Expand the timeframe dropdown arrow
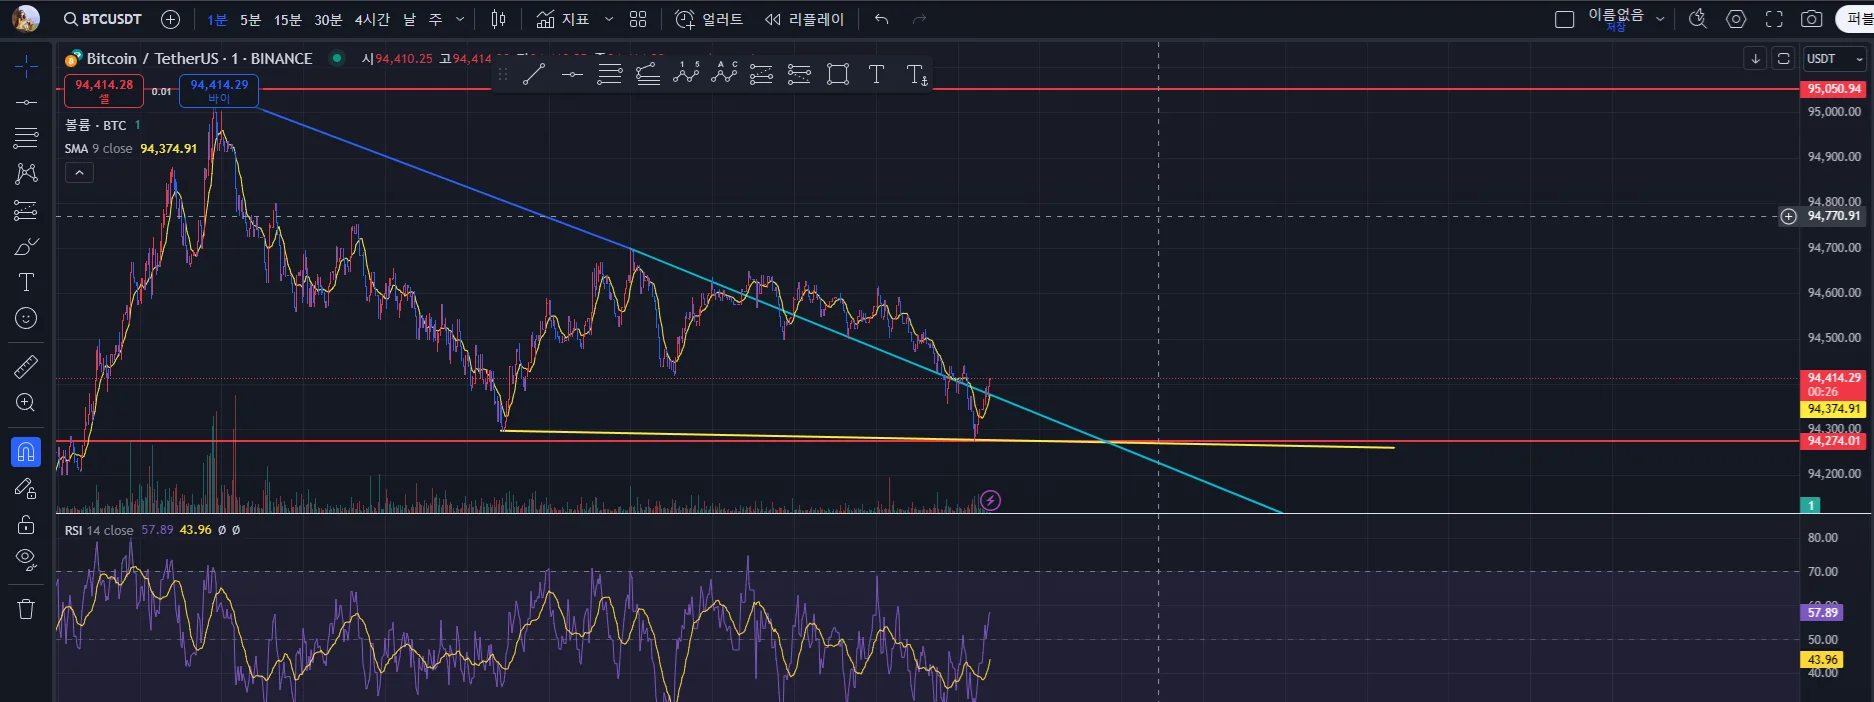1874x702 pixels. point(460,19)
